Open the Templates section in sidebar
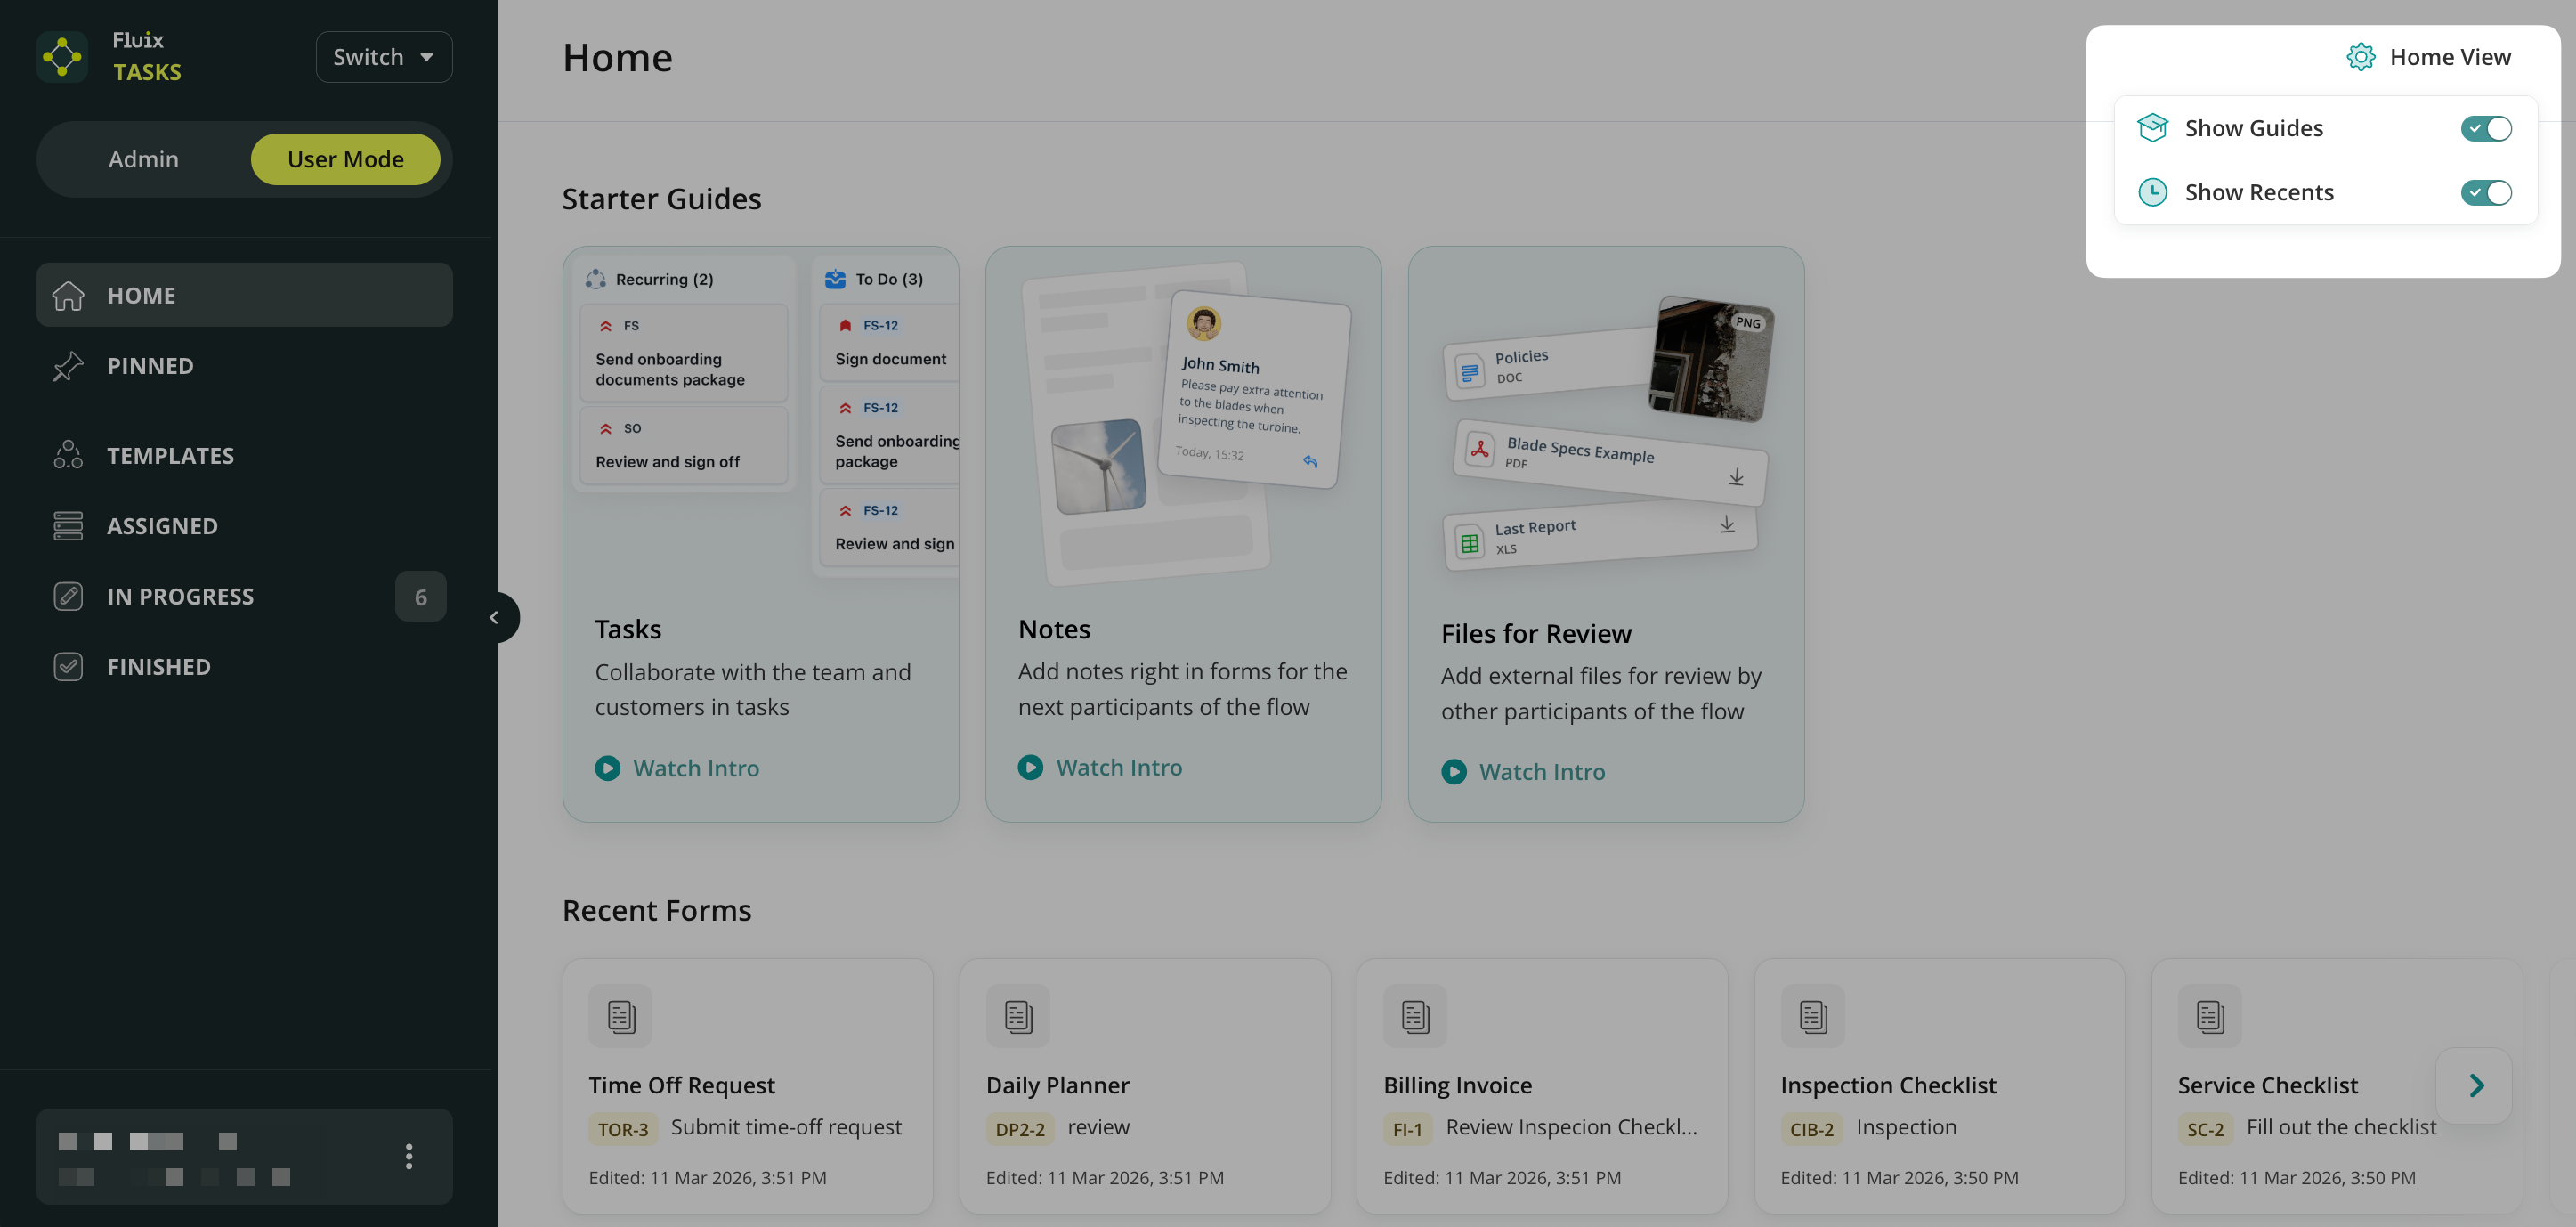The width and height of the screenshot is (2576, 1227). (x=170, y=455)
